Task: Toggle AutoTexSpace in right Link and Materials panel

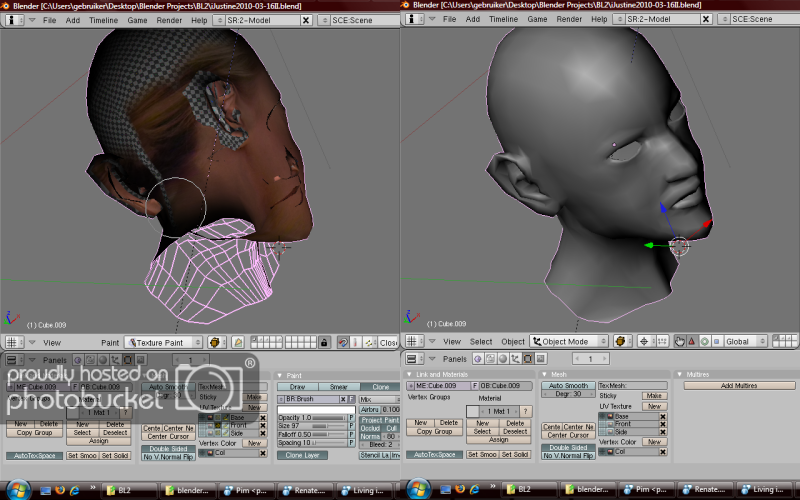Action: coord(435,455)
